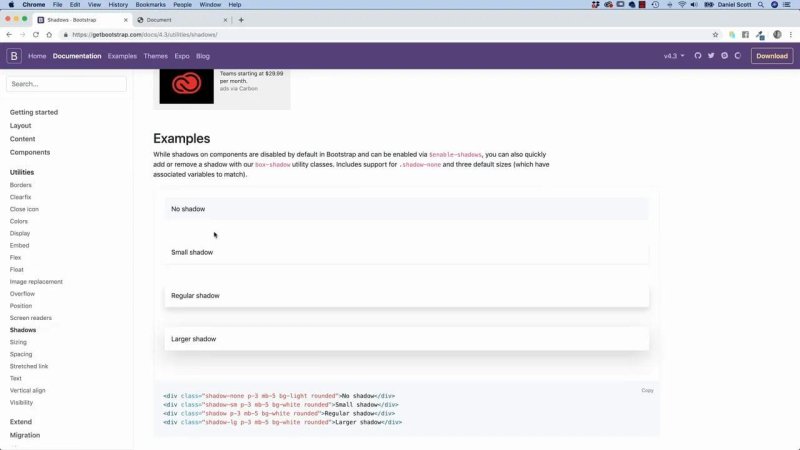This screenshot has width=800, height=450.
Task: Open Notification Center icon
Action: point(787,5)
